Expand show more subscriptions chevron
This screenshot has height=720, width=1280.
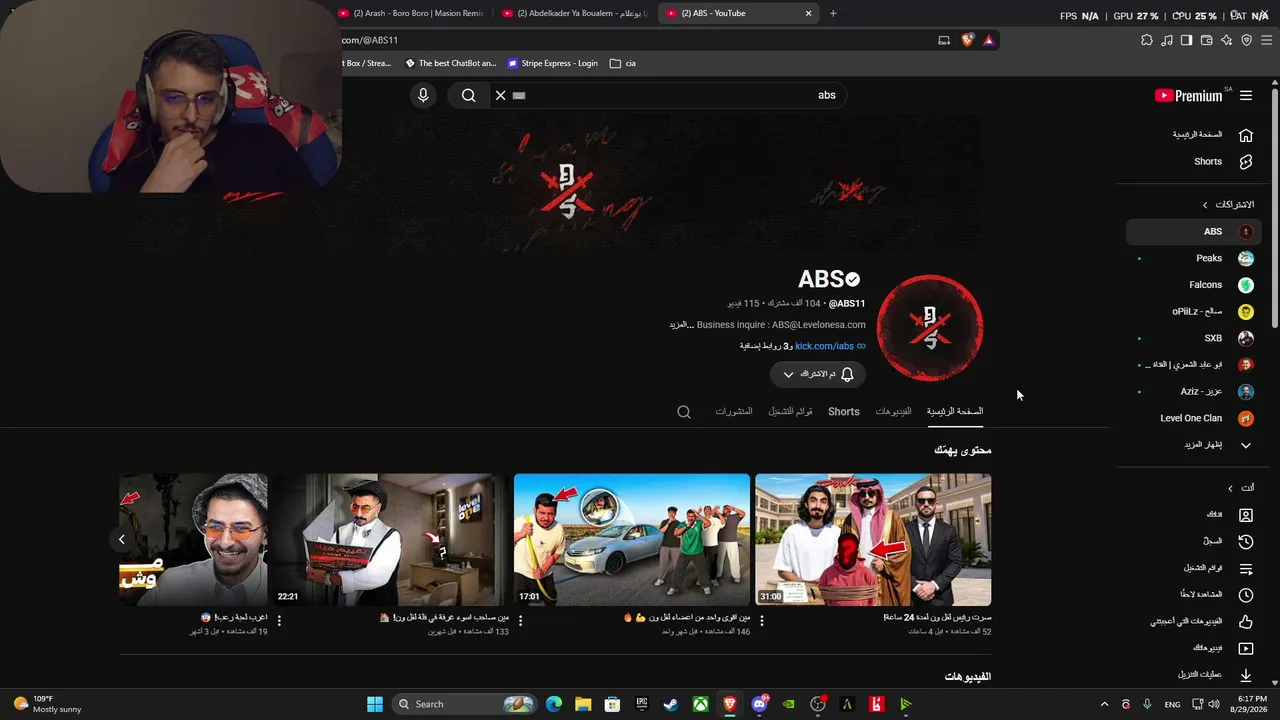(1246, 445)
